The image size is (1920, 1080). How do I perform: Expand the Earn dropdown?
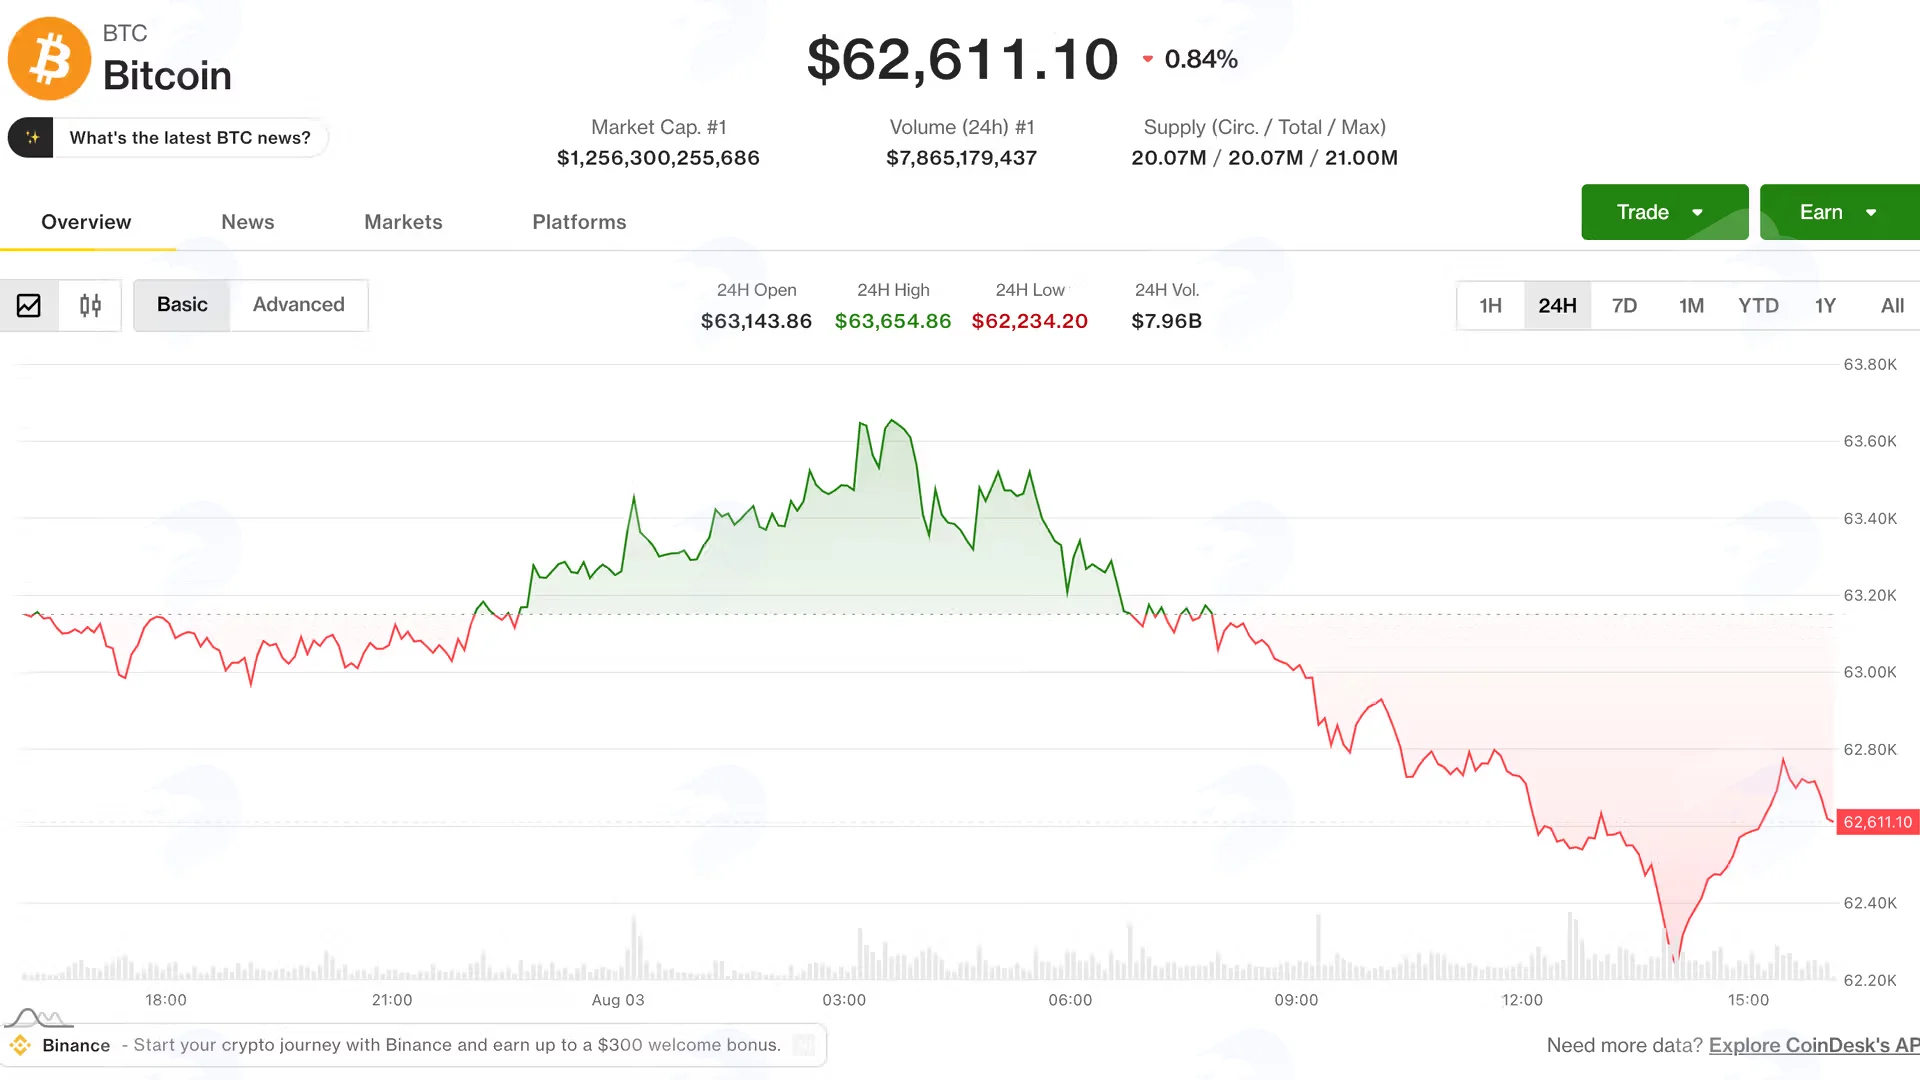pyautogui.click(x=1840, y=212)
